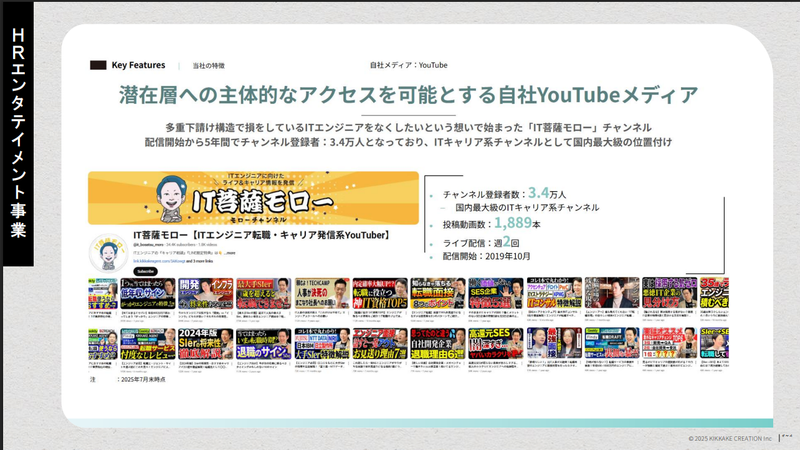Open the 神IT資格TOP5 video thumbnail
Viewport: 800px width, 450px height.
pos(380,293)
